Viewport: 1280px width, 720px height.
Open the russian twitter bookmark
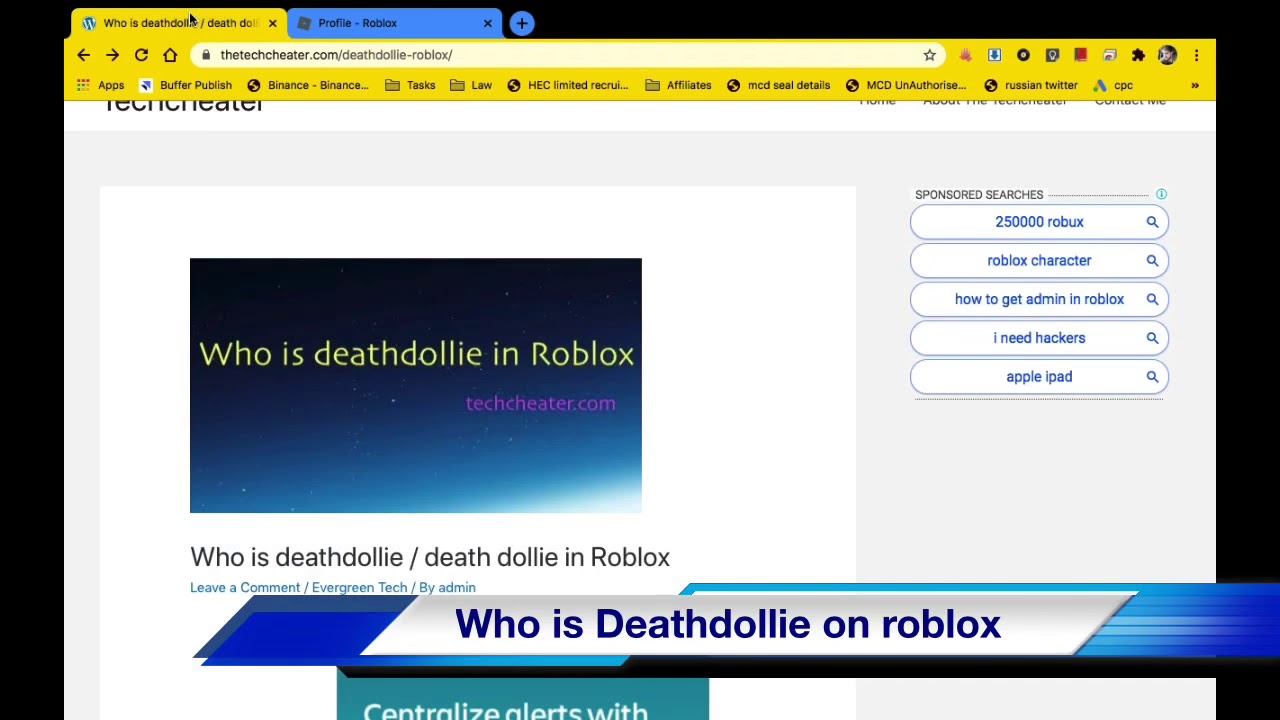point(1030,85)
